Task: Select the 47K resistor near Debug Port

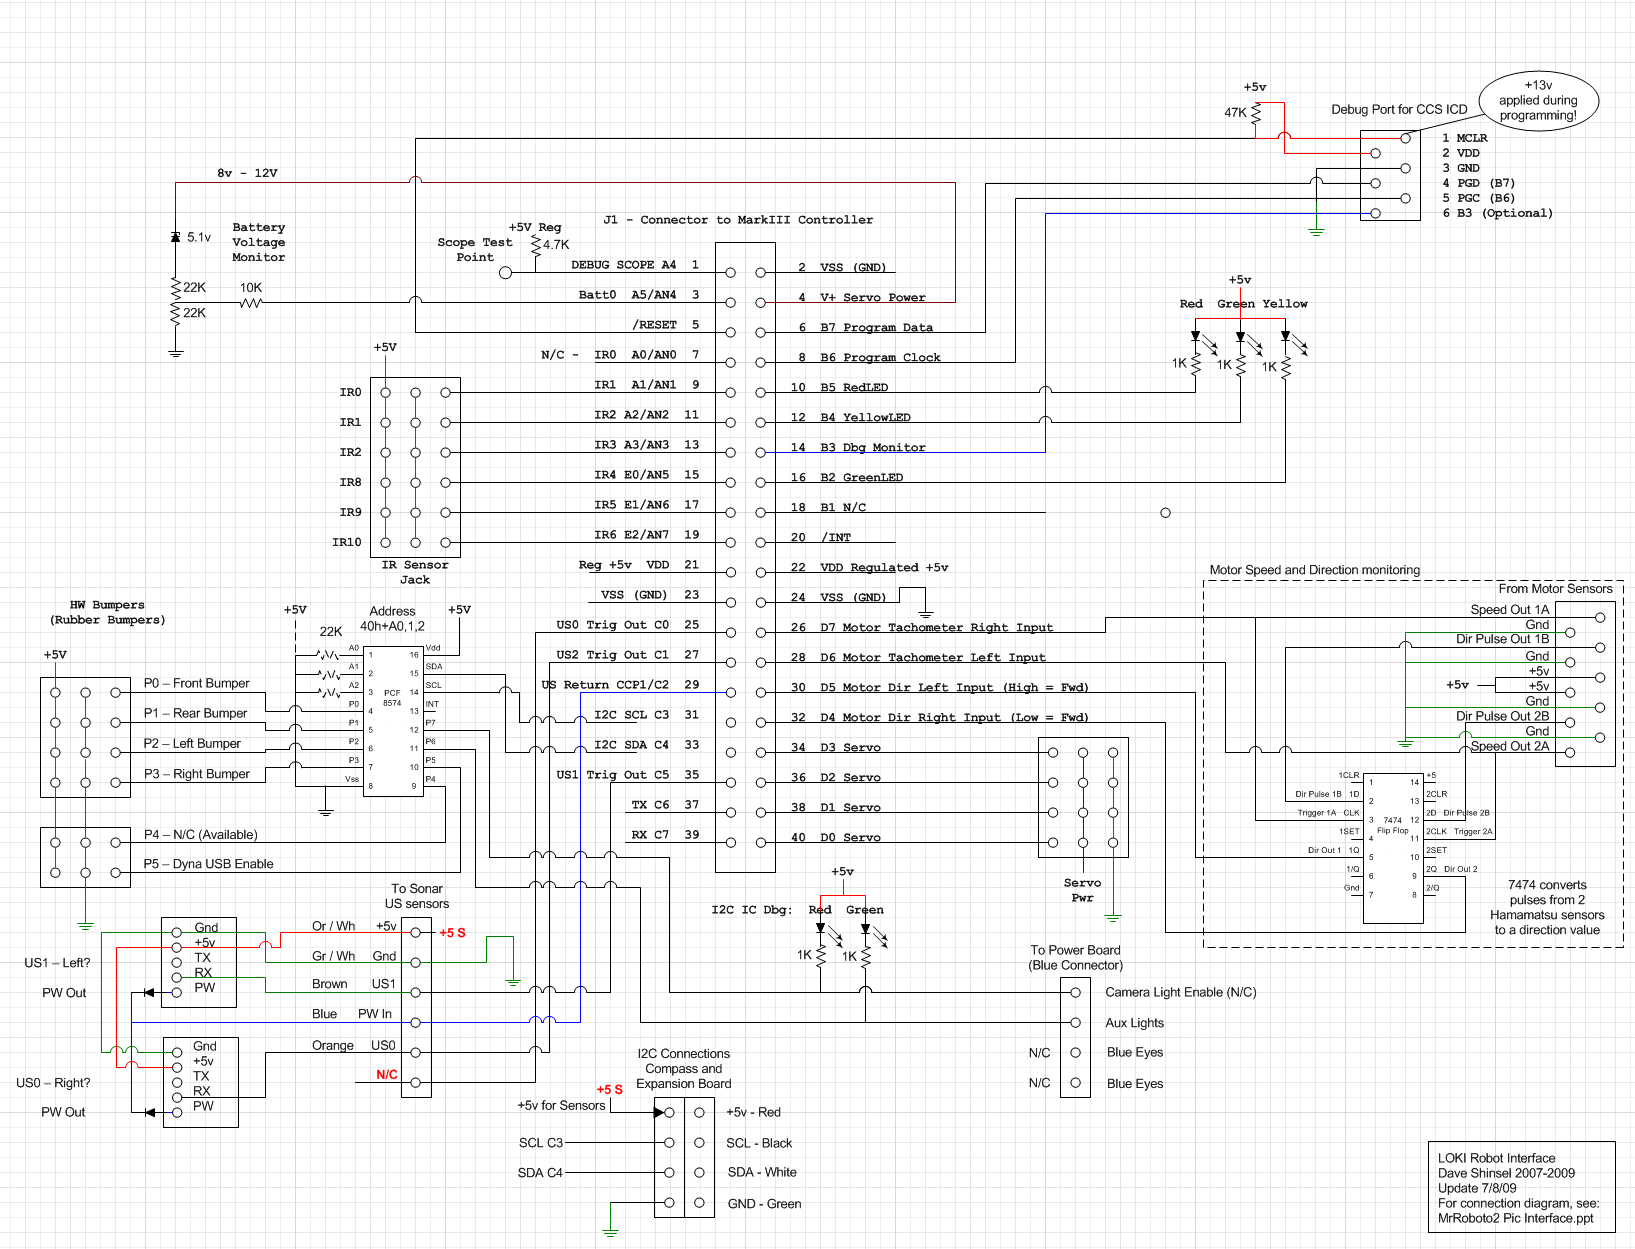Action: point(1256,114)
